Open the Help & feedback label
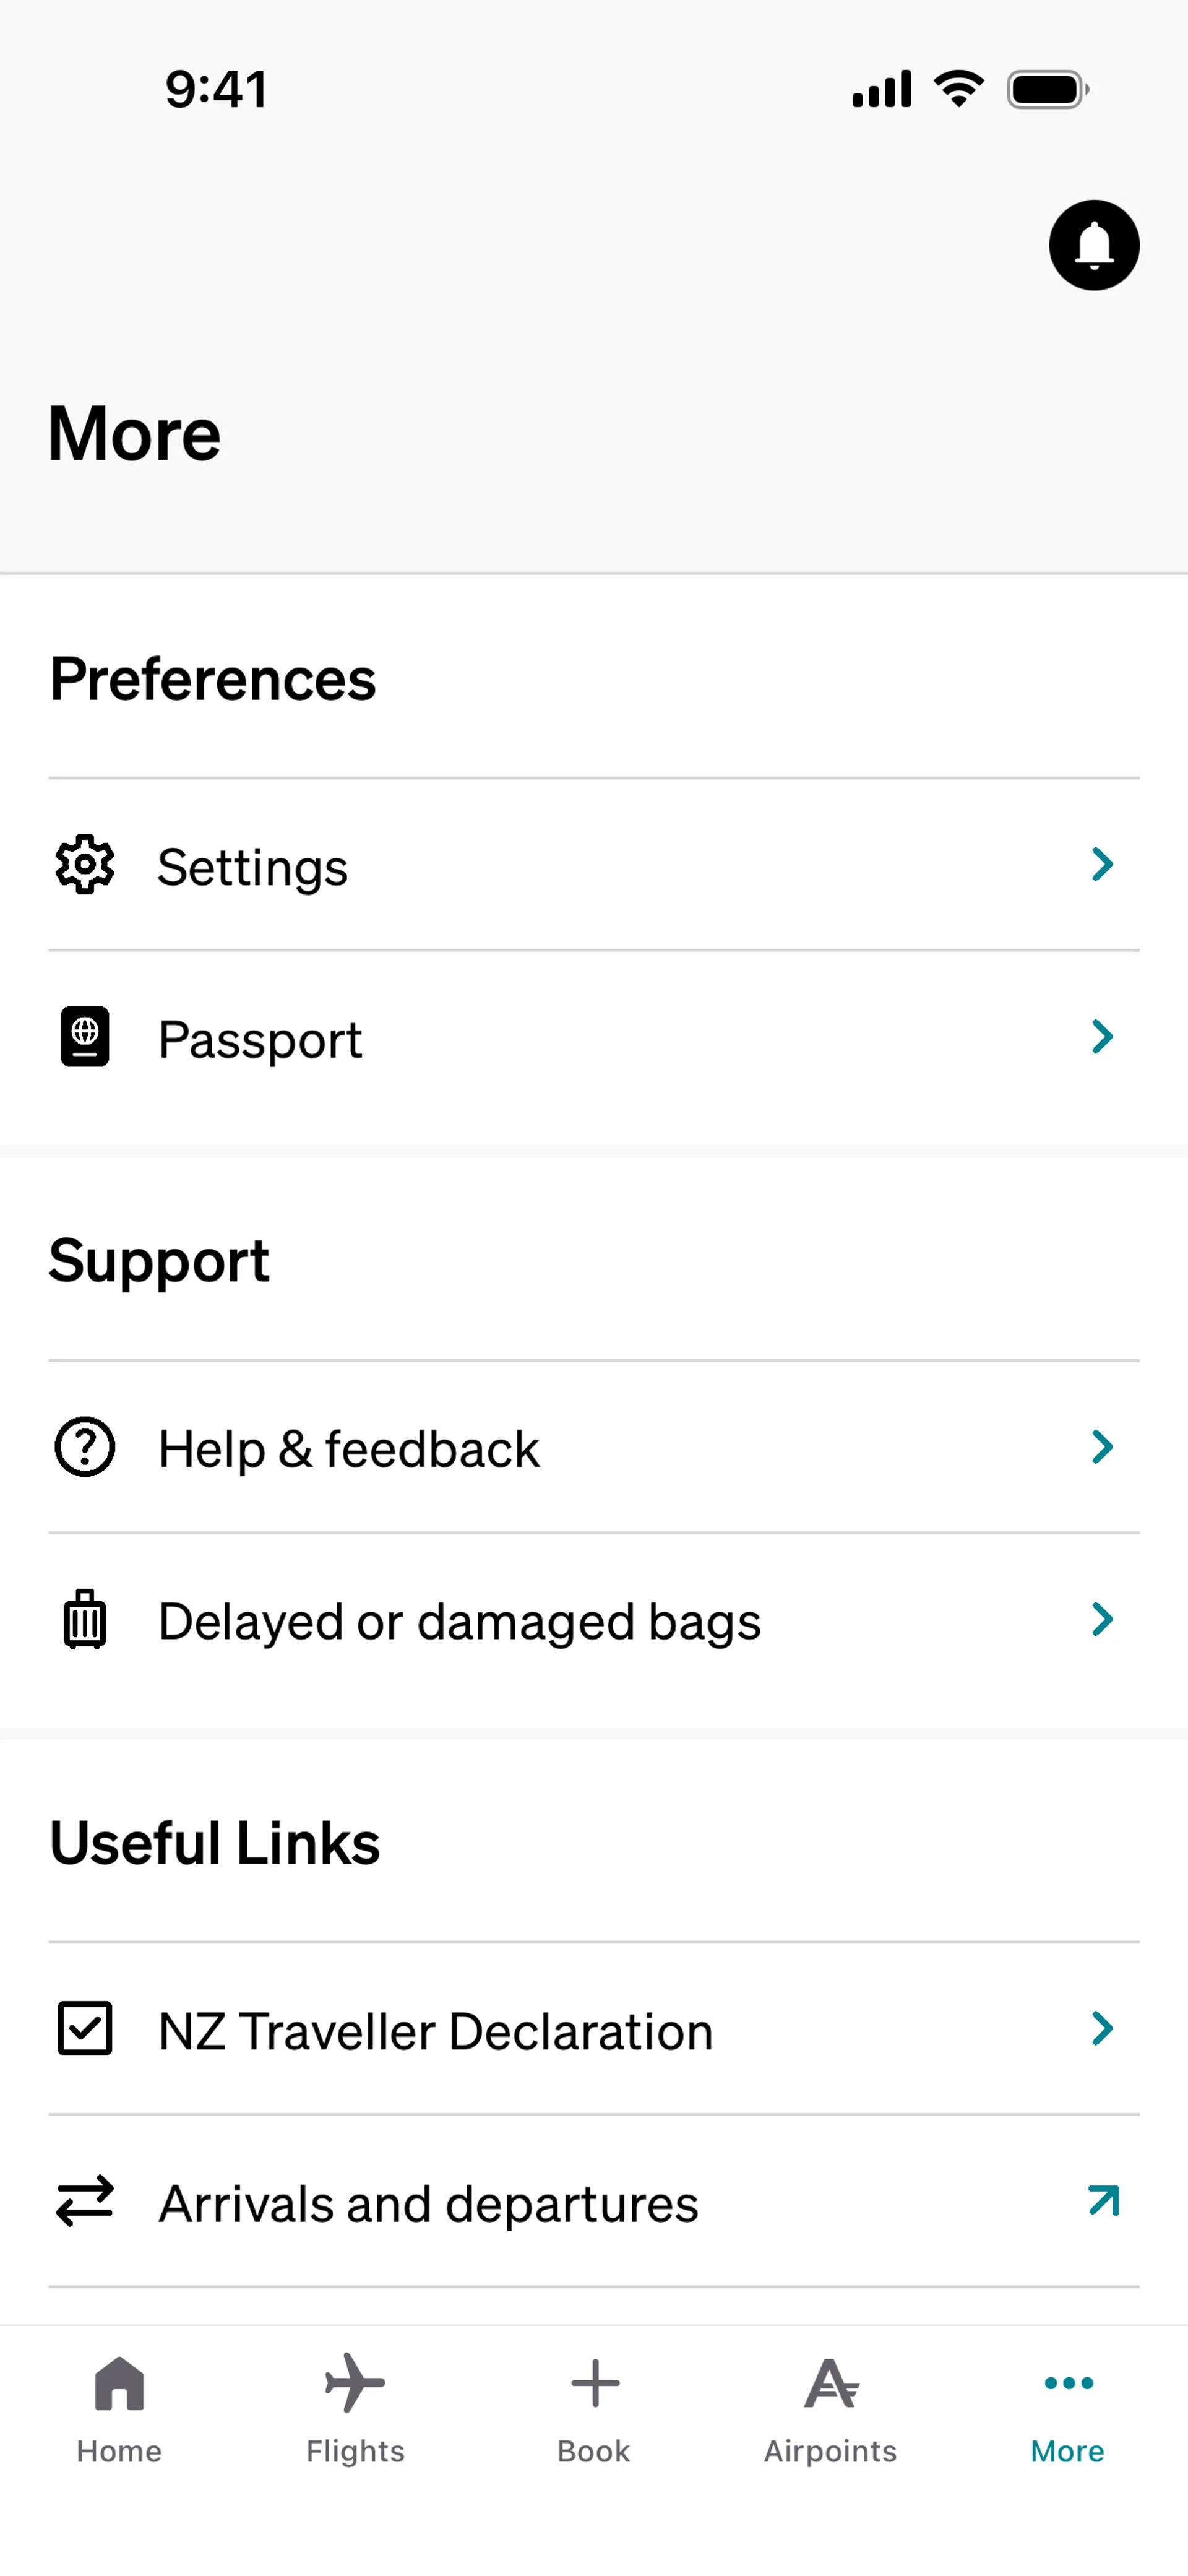Screen dimensions: 1188x2576 [x=349, y=1449]
